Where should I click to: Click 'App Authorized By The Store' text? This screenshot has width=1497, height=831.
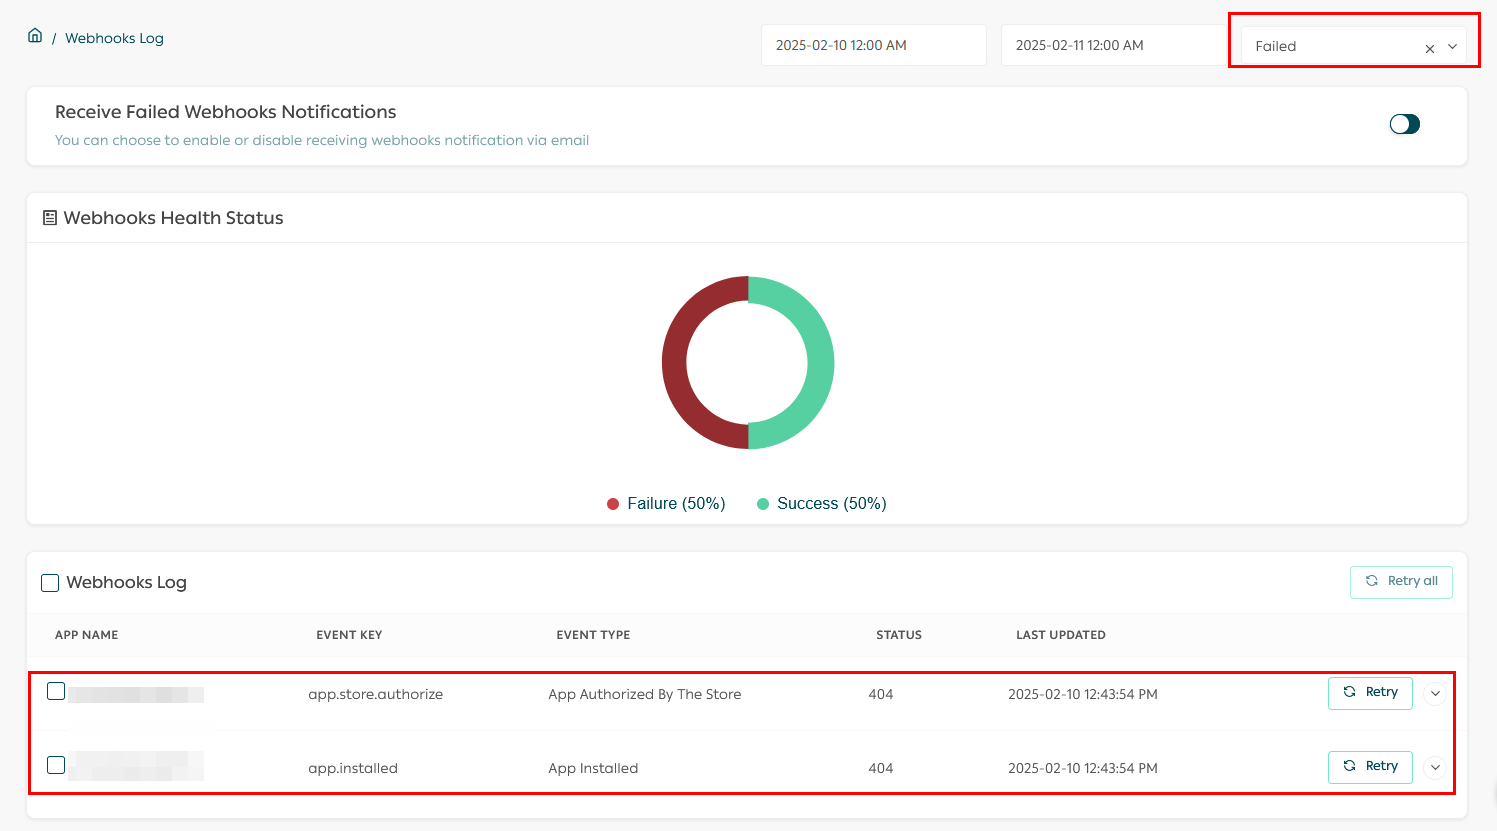click(645, 695)
